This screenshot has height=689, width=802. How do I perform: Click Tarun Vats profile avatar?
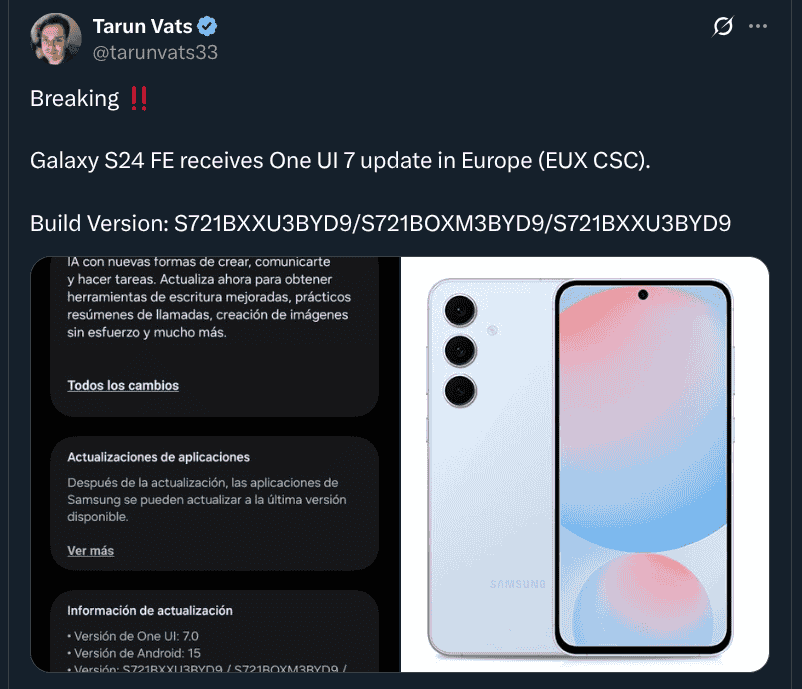point(56,39)
